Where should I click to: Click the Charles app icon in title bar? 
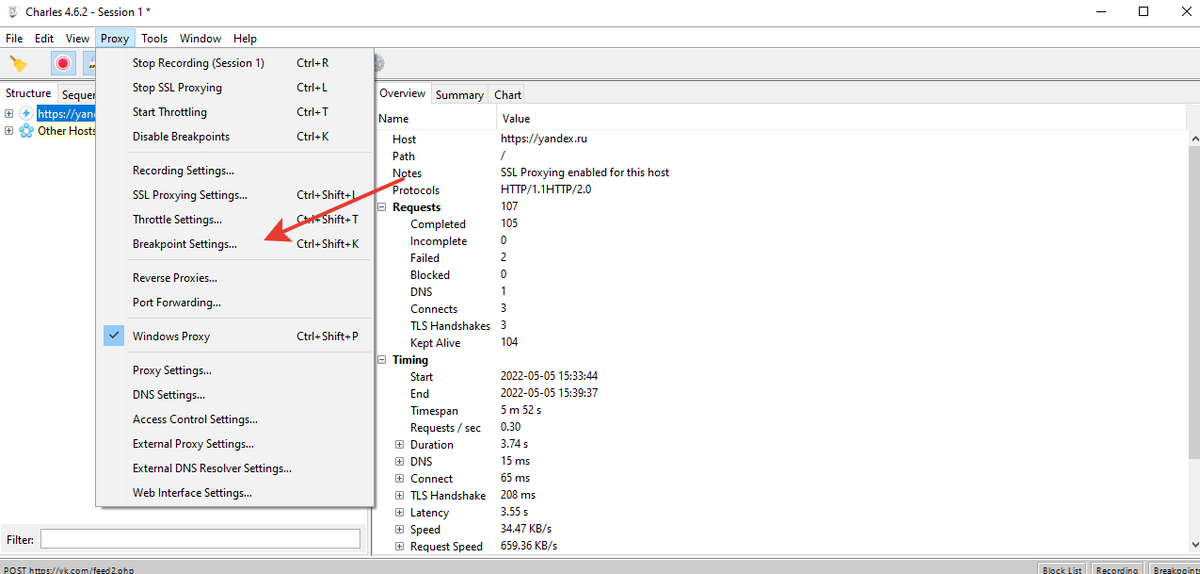[x=13, y=12]
